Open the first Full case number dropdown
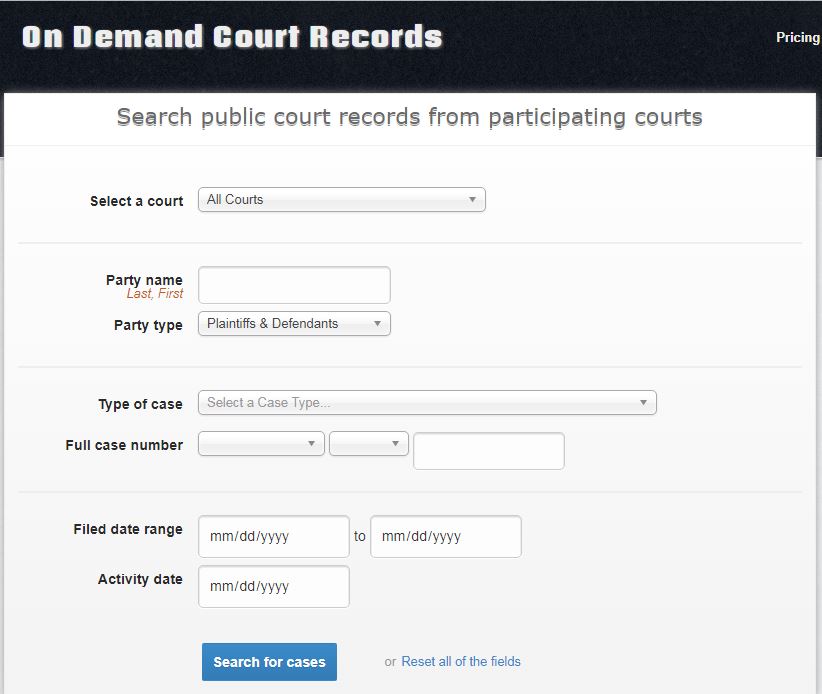The height and width of the screenshot is (694, 822). click(x=261, y=443)
